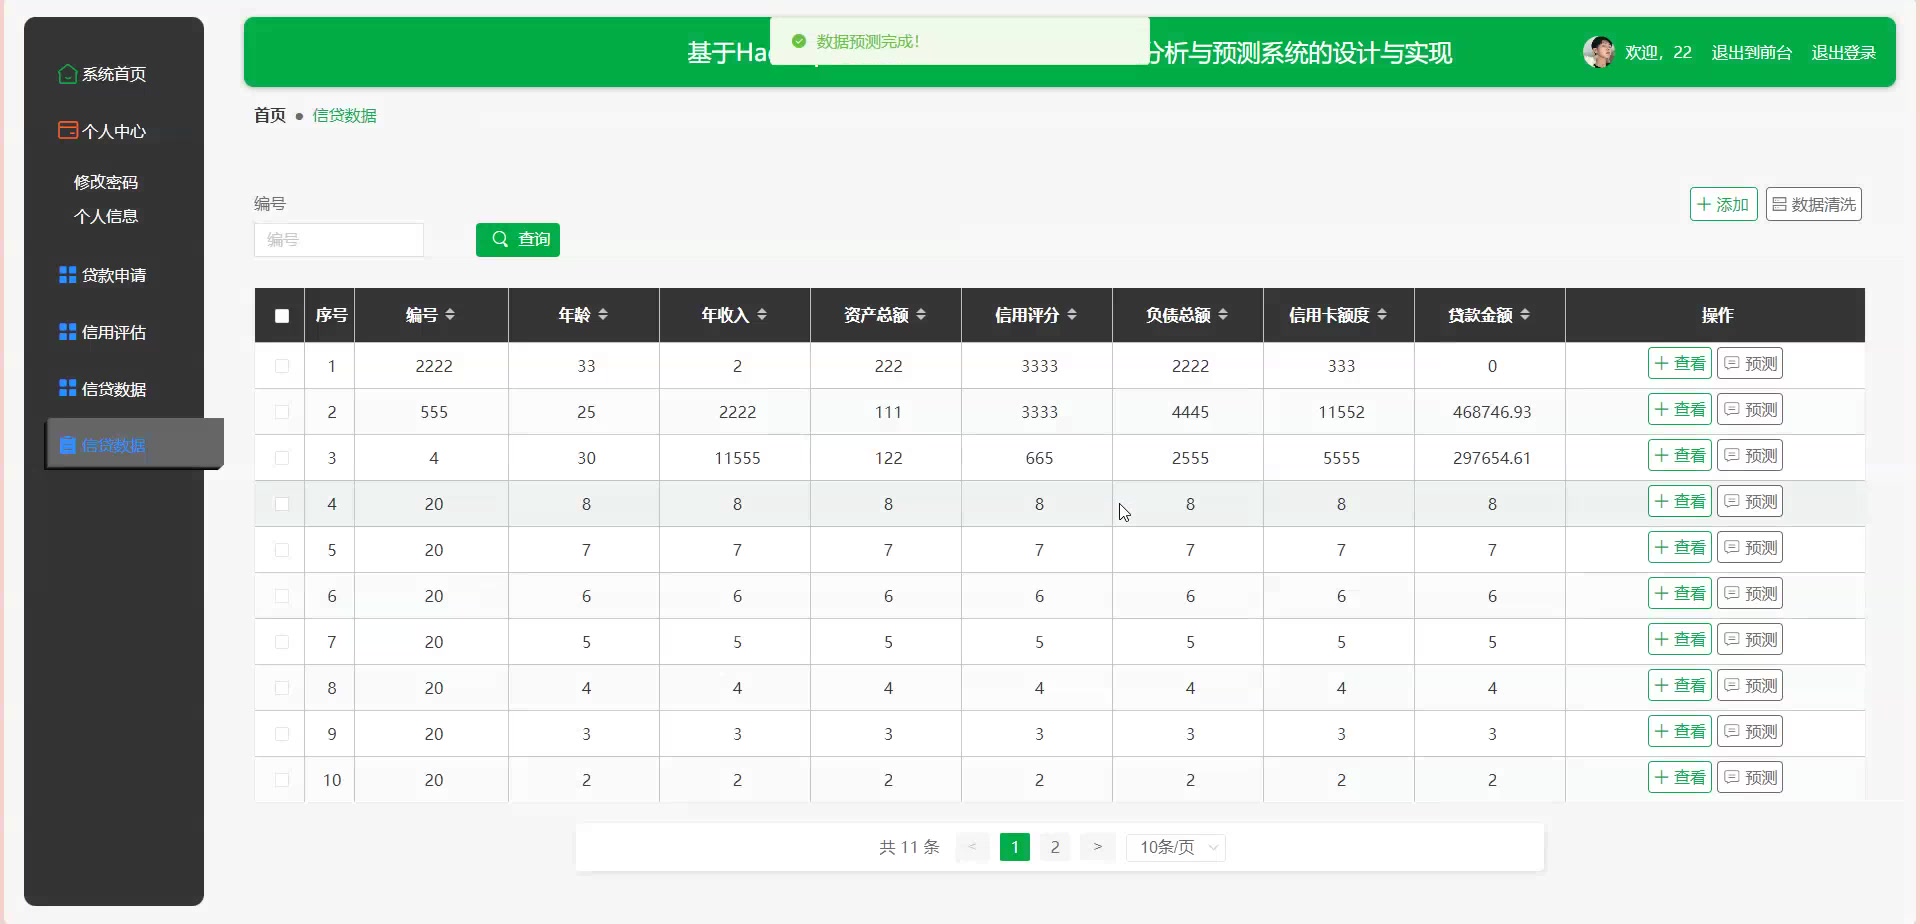Open 系统首页 in sidebar
This screenshot has width=1920, height=924.
click(114, 74)
